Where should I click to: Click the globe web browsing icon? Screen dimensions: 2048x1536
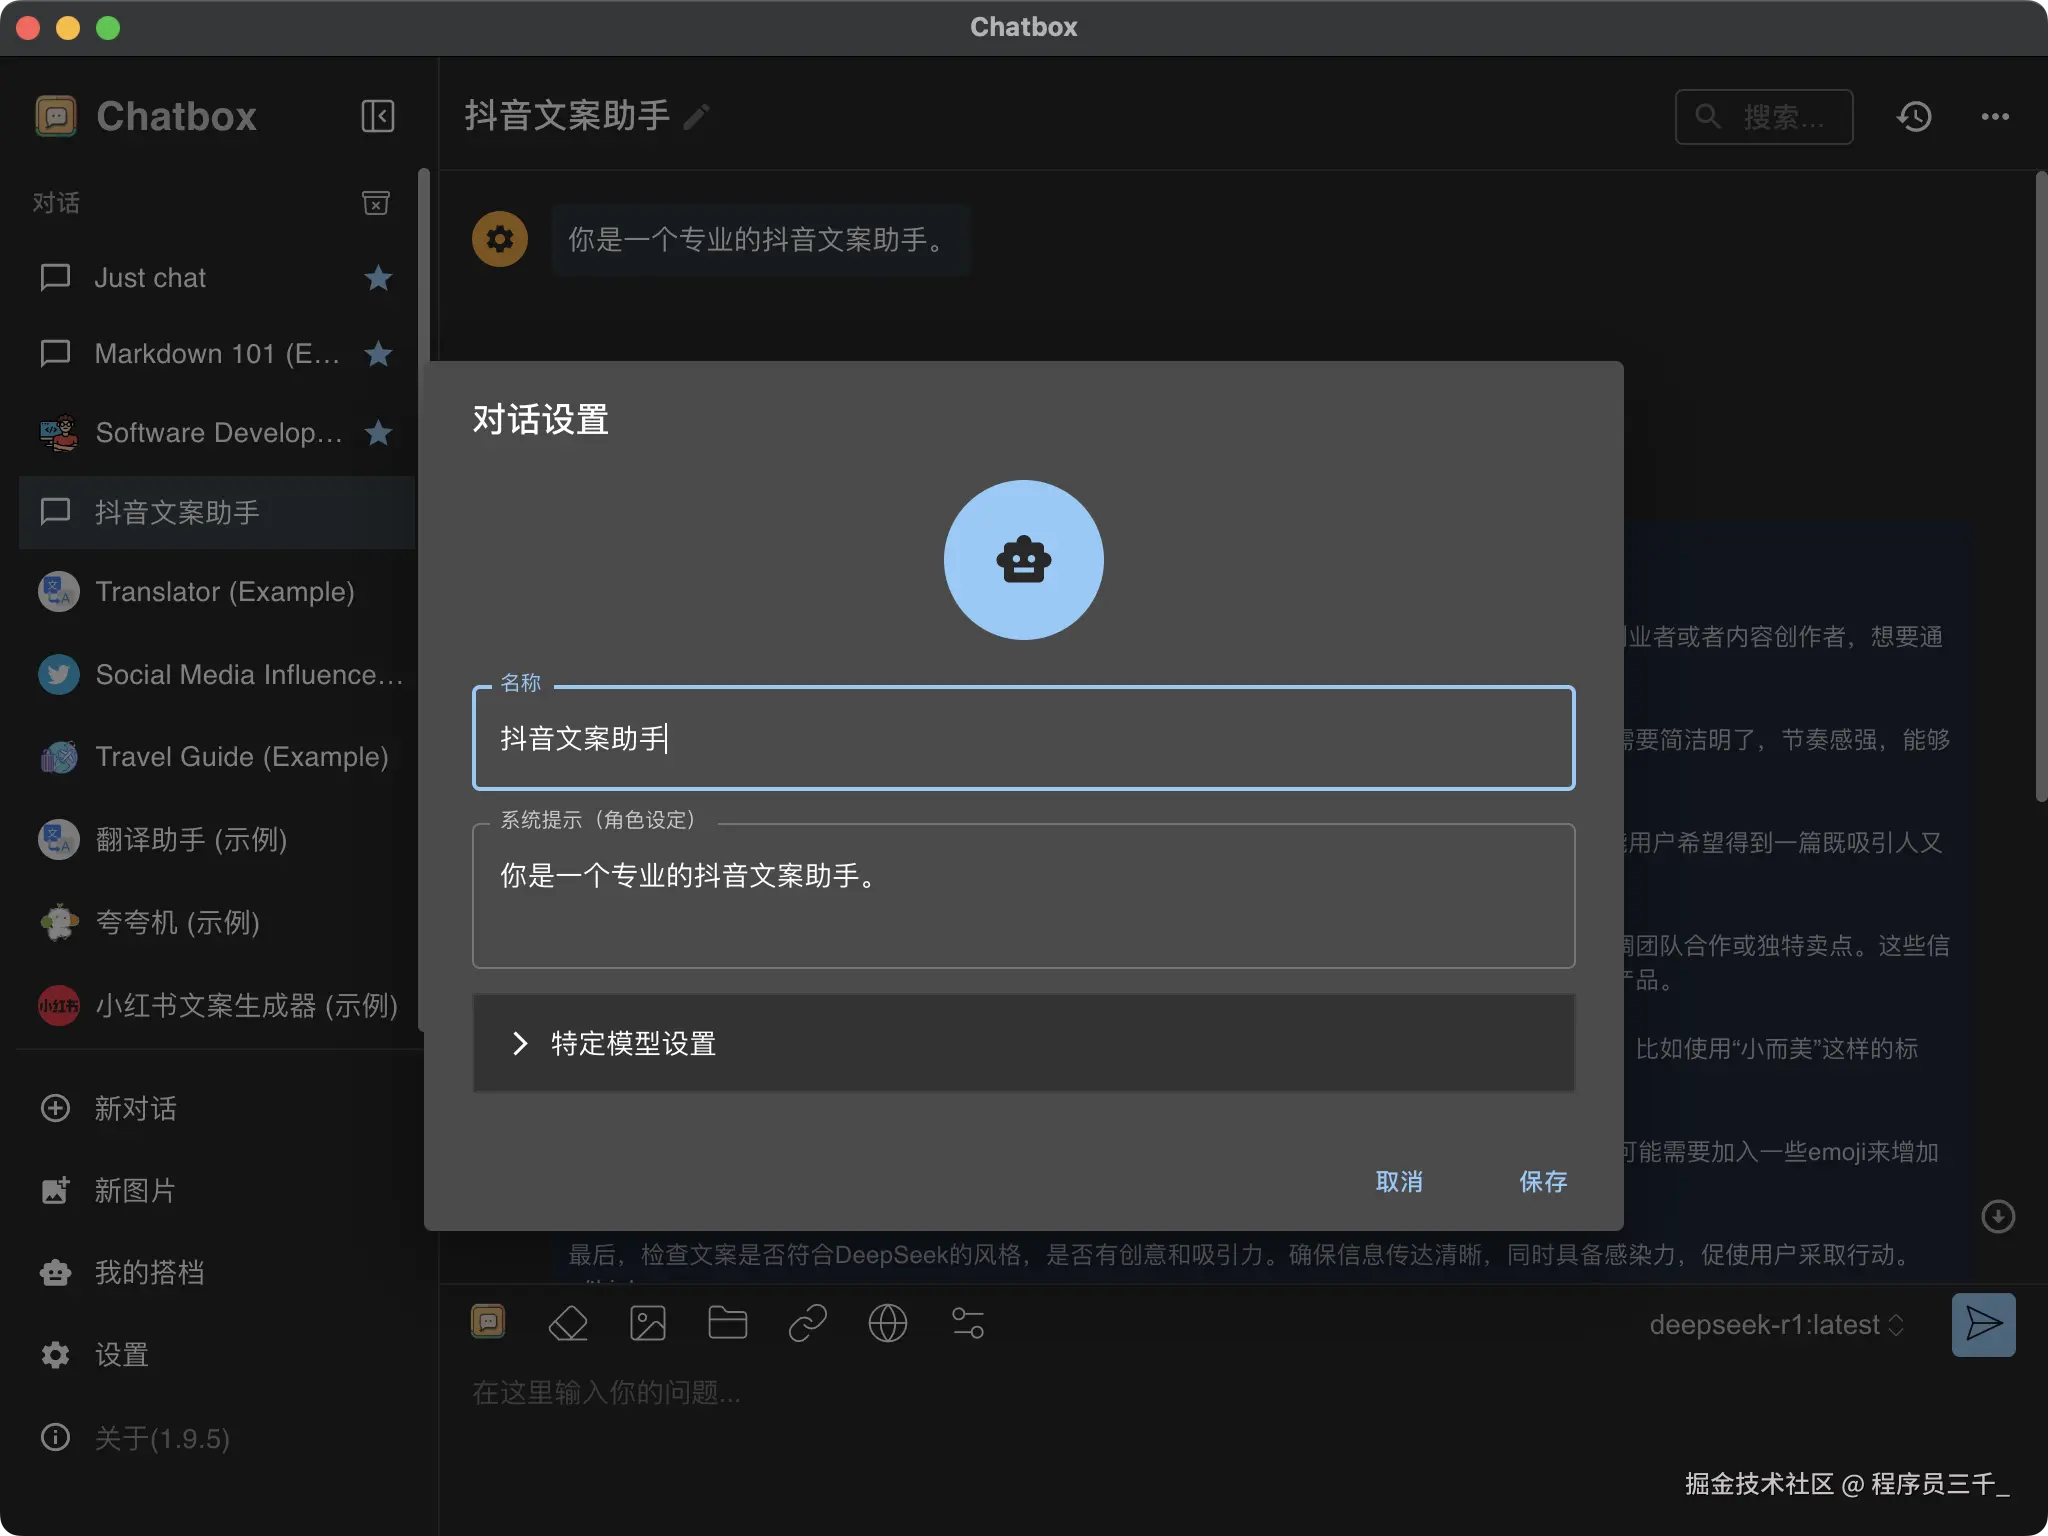(x=887, y=1323)
